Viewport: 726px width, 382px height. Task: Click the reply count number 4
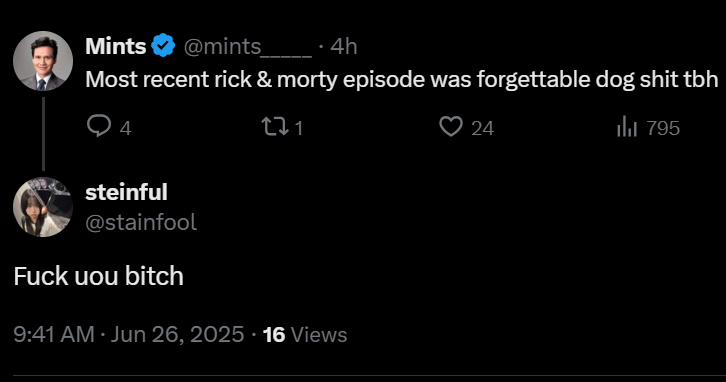point(125,128)
